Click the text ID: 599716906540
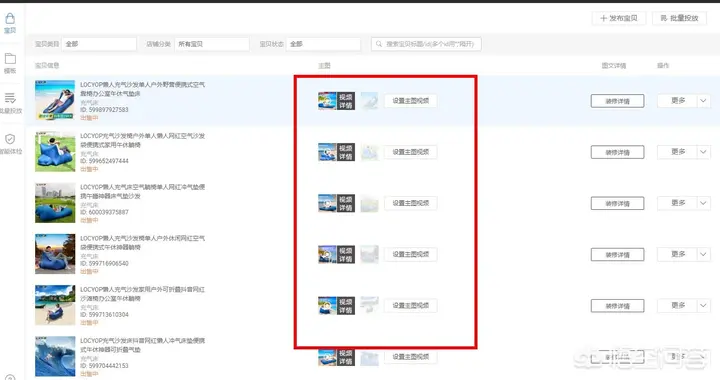 (x=104, y=263)
